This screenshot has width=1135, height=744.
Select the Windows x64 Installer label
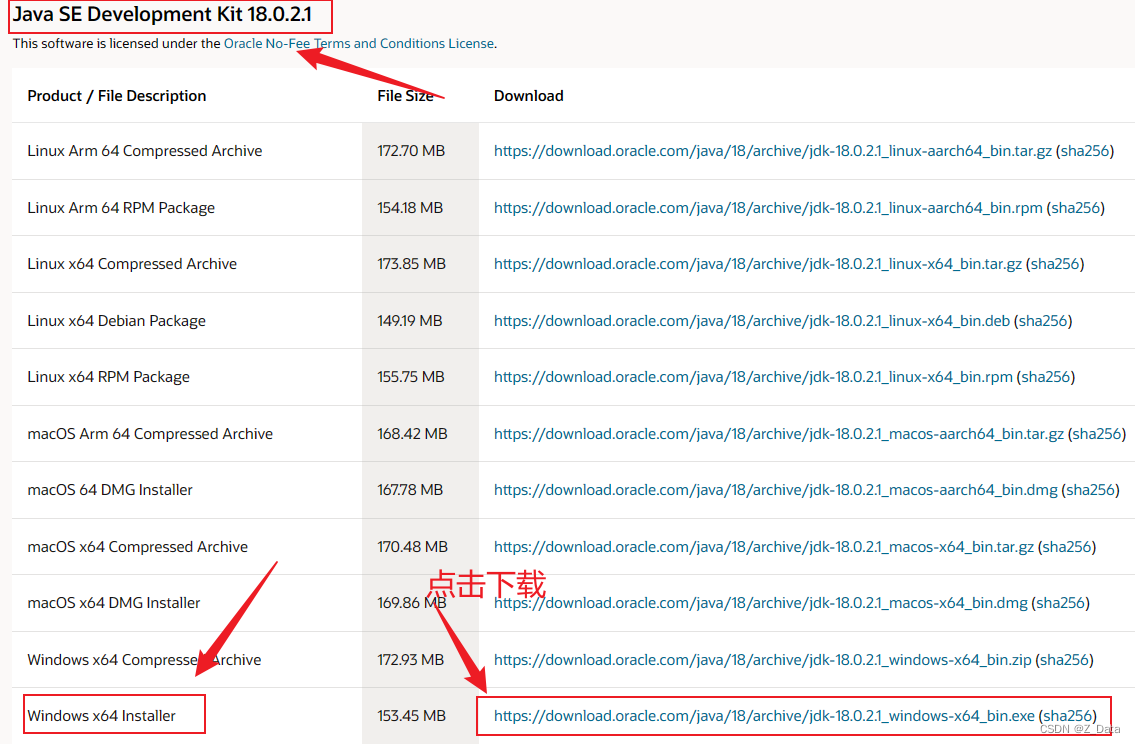(101, 716)
